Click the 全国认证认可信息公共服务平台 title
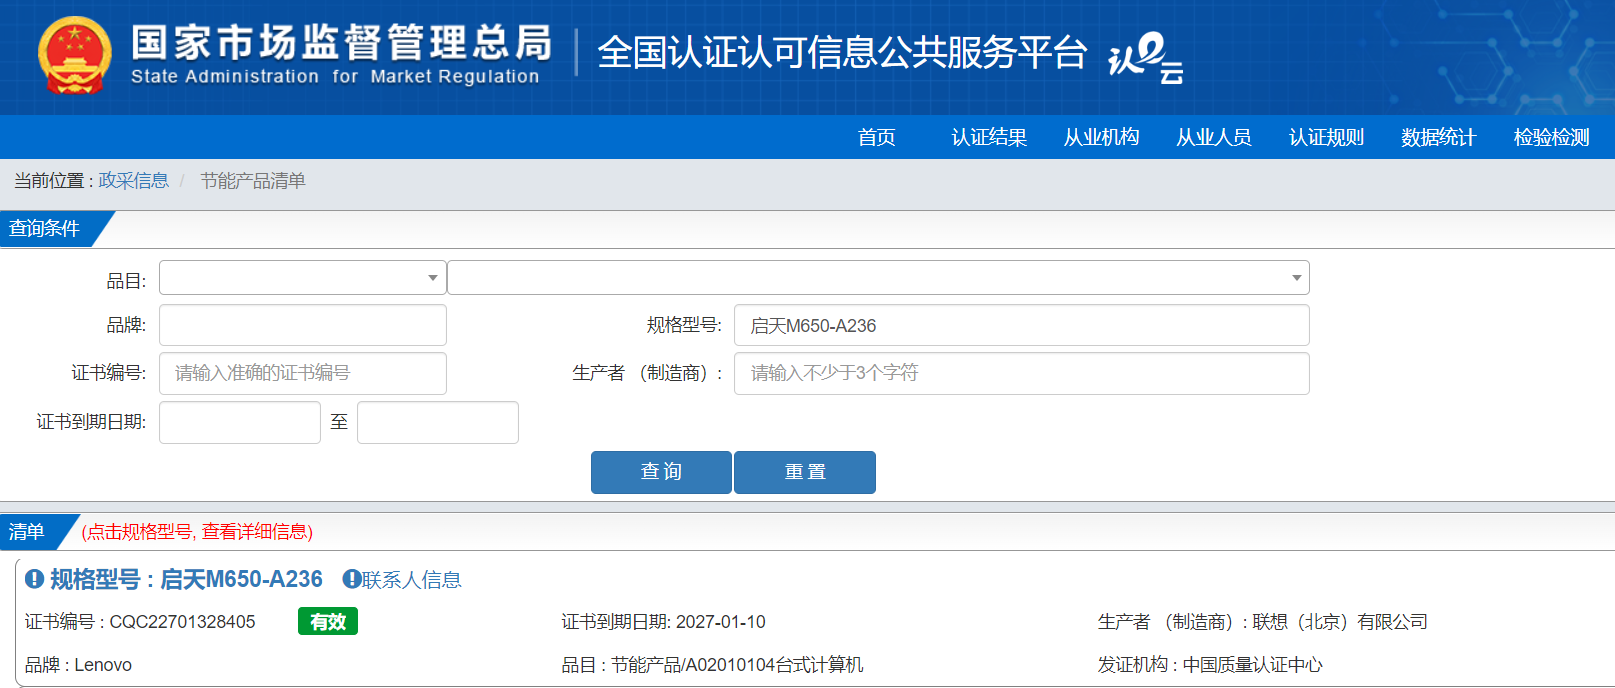This screenshot has width=1615, height=688. (842, 53)
